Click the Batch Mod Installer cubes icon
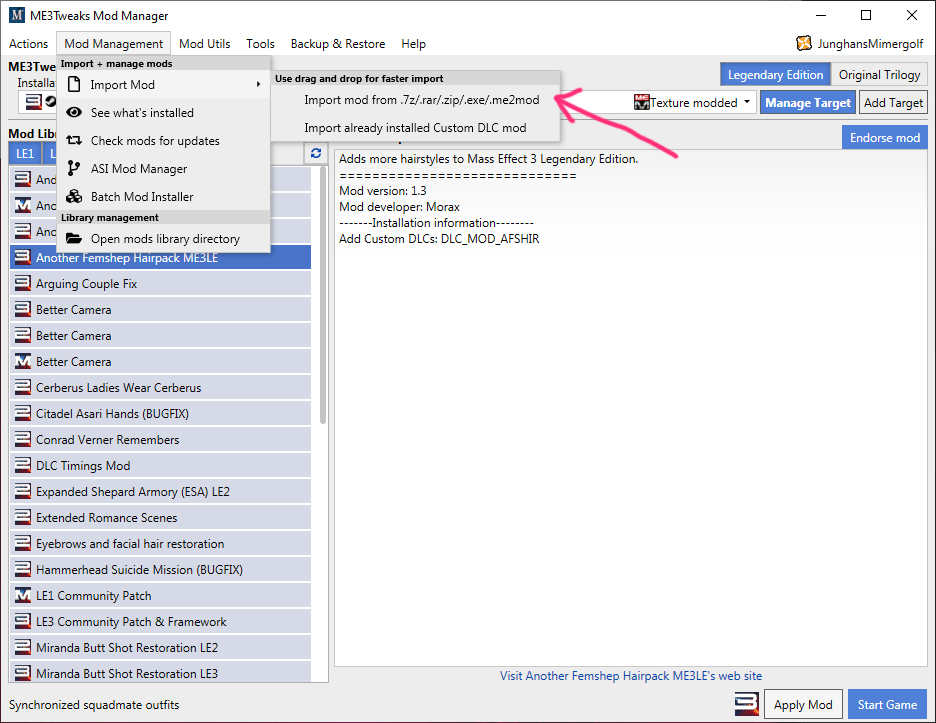This screenshot has height=723, width=936. click(x=74, y=196)
